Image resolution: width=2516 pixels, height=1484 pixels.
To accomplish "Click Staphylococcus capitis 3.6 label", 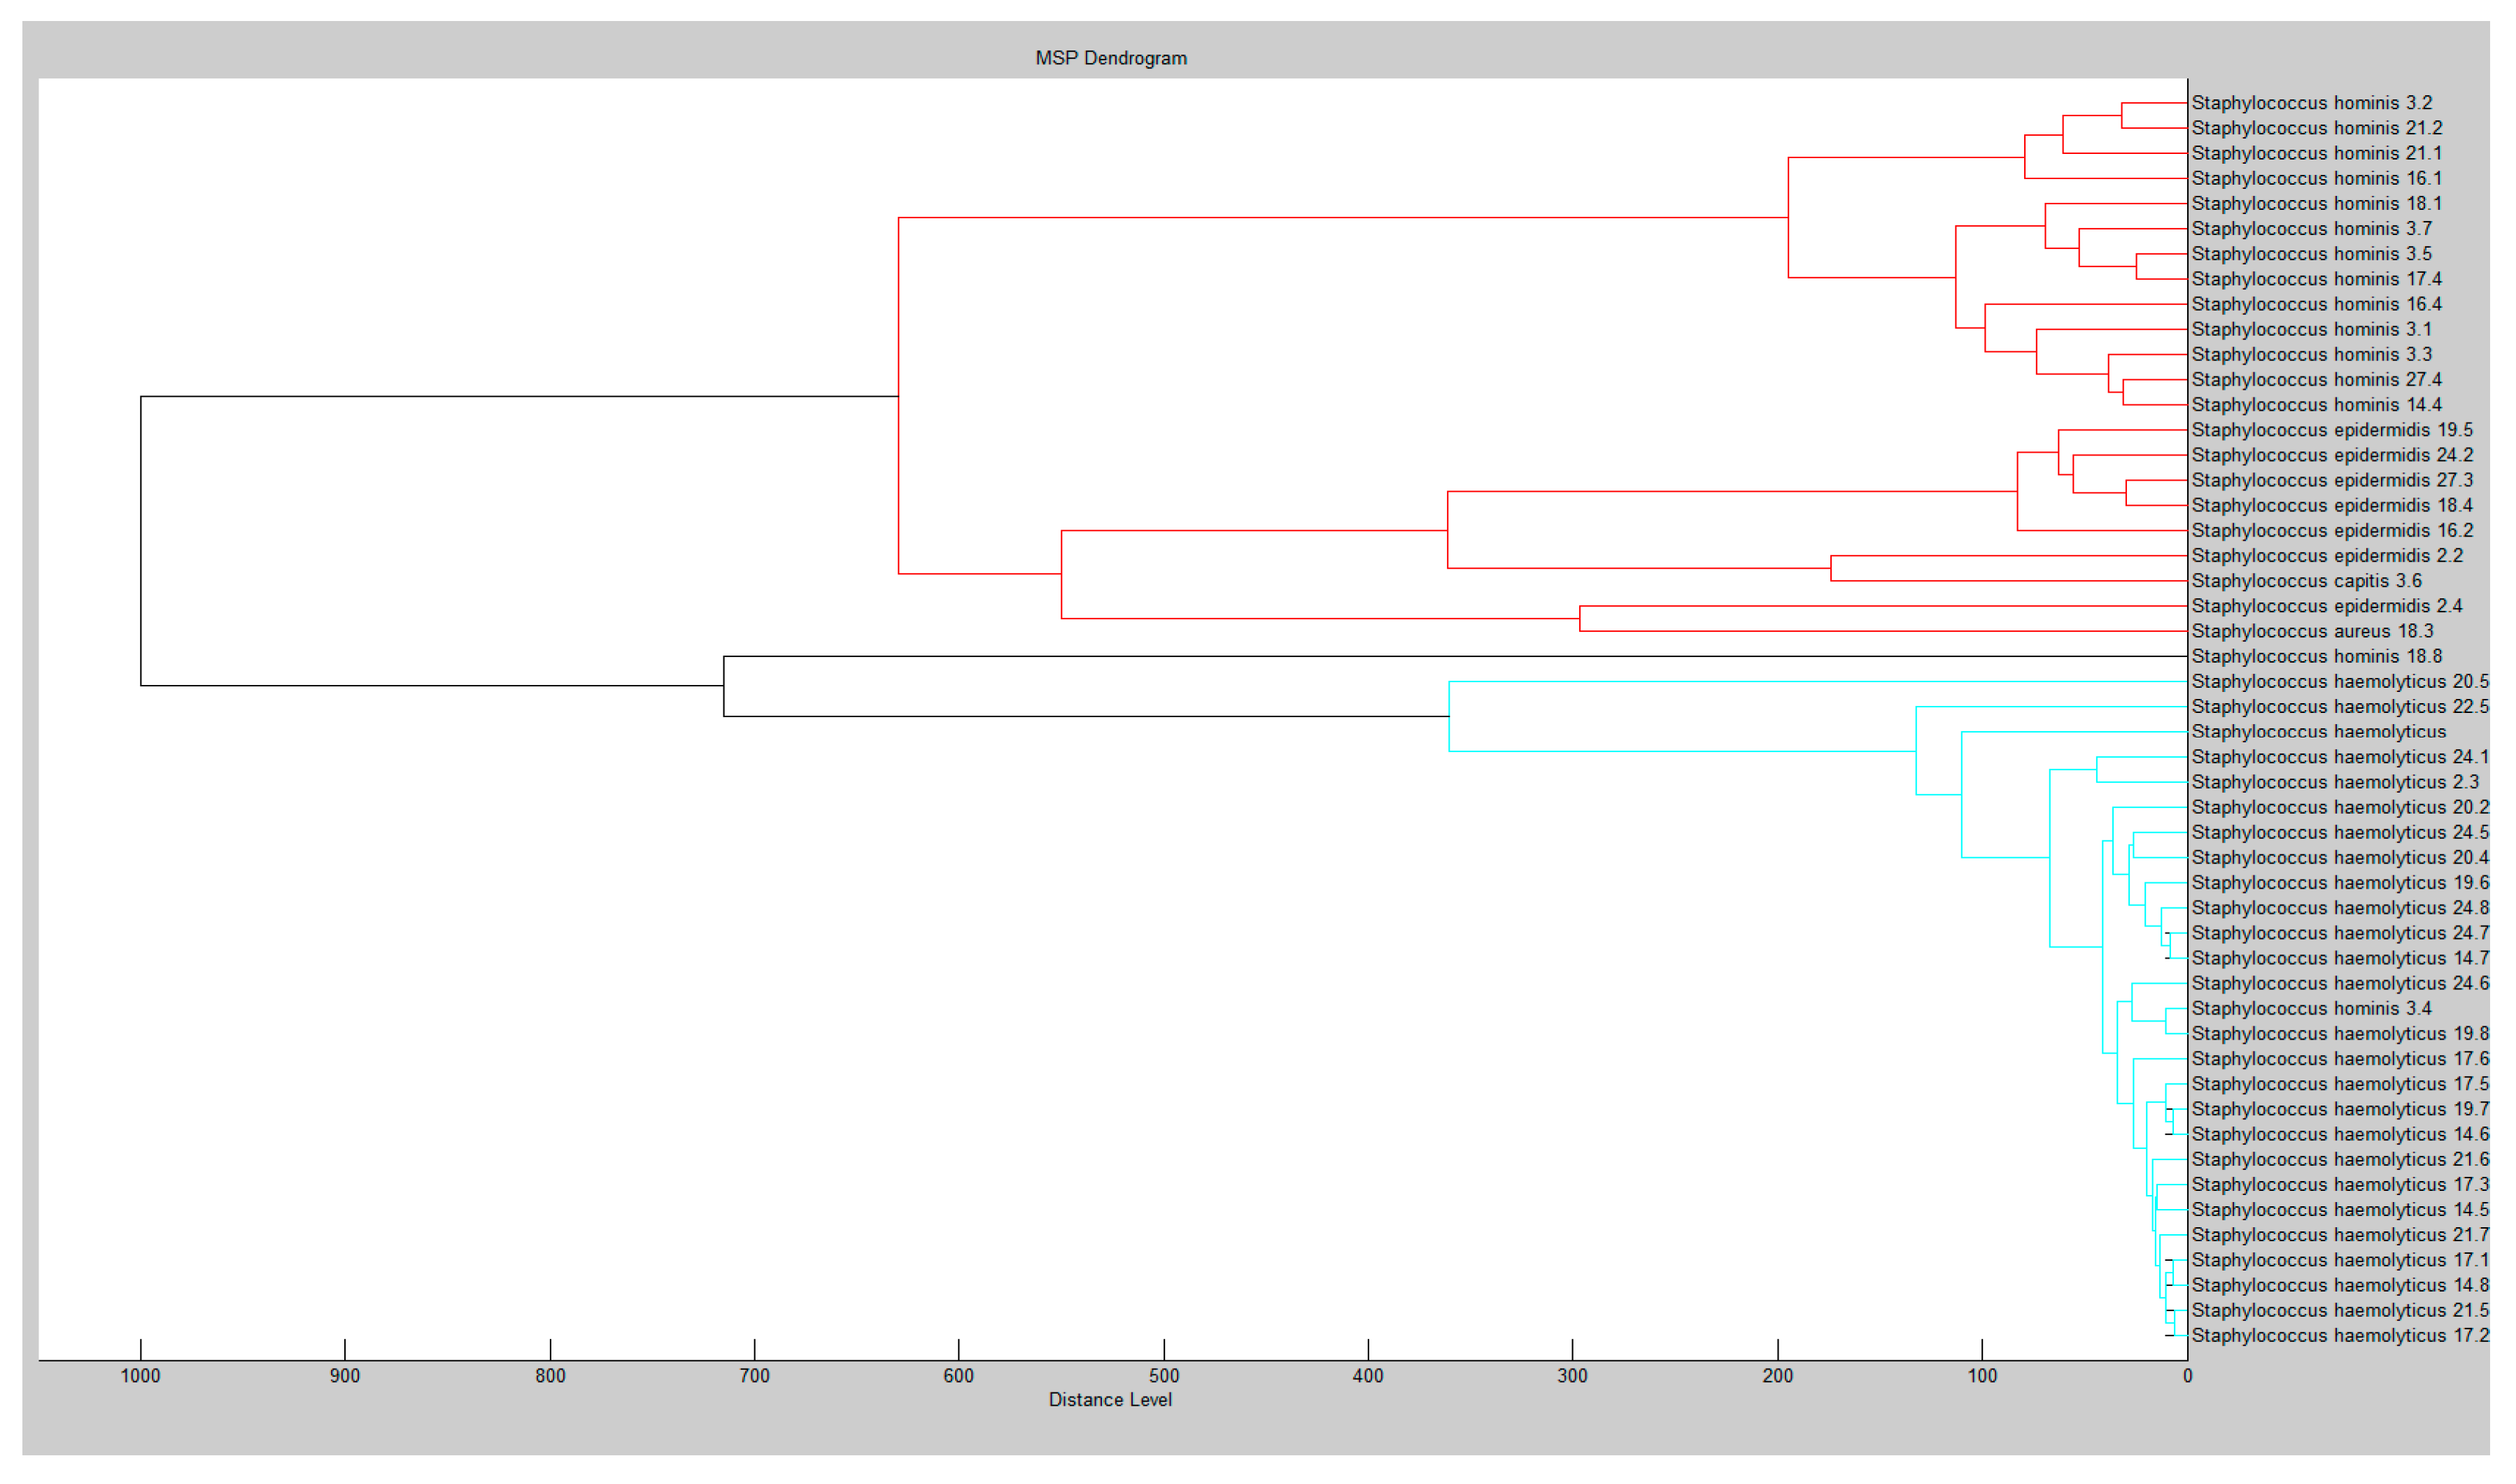I will 2306,581.
